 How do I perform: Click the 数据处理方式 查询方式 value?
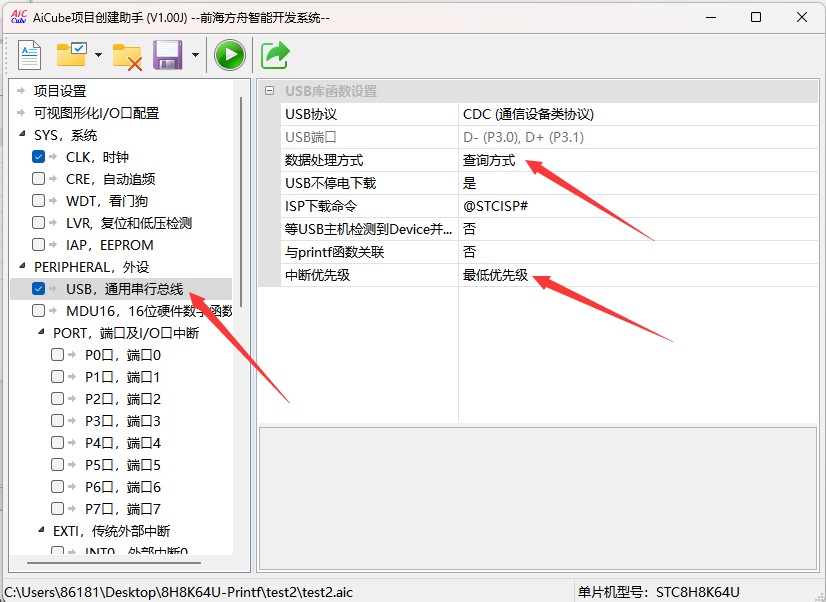tap(638, 160)
